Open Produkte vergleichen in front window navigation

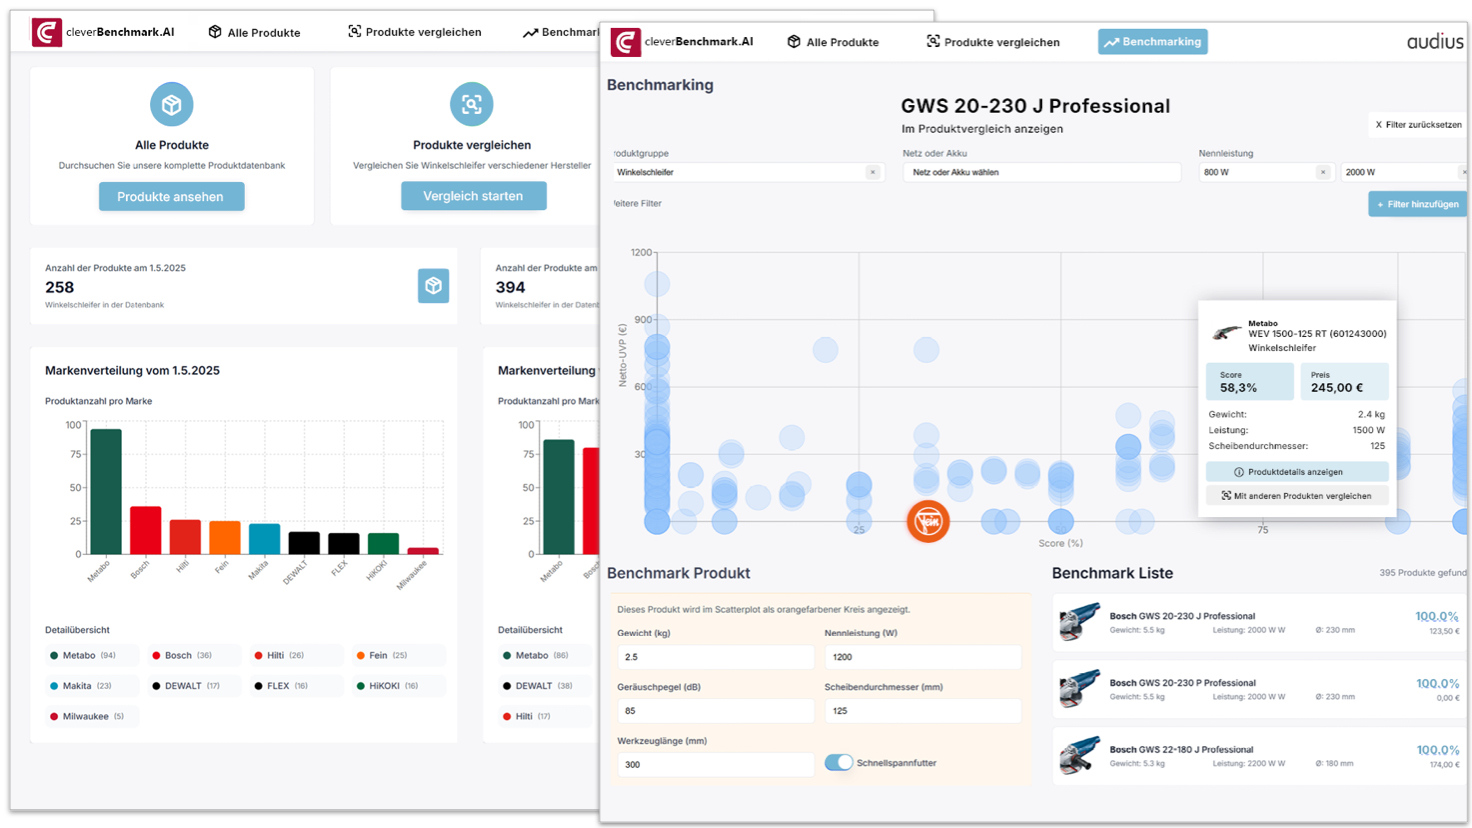tap(992, 42)
